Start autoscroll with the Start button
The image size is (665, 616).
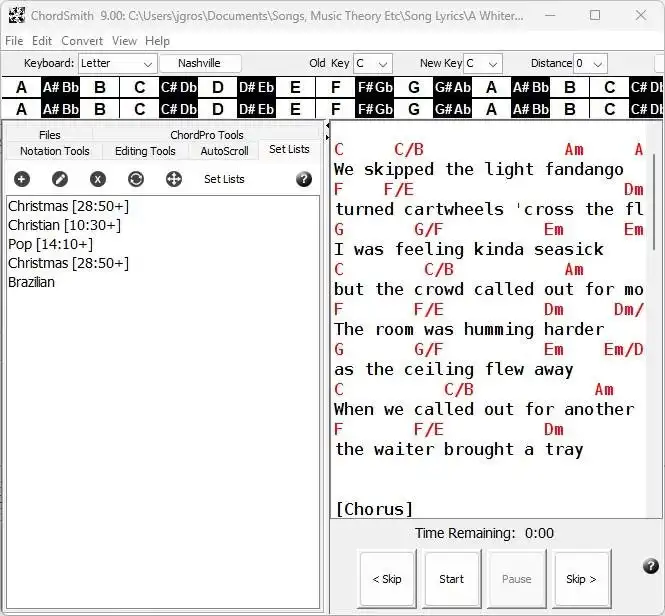tap(452, 579)
